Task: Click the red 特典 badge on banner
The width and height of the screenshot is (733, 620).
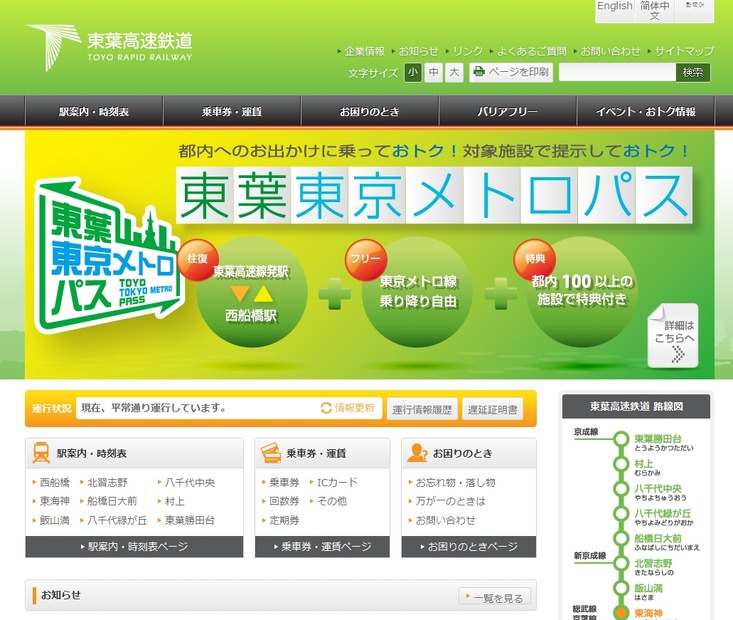Action: [534, 259]
